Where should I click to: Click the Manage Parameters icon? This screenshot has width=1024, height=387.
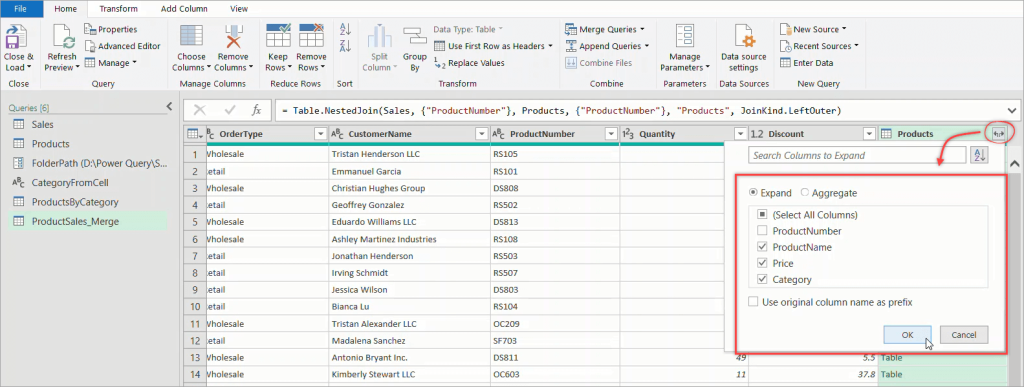click(684, 37)
